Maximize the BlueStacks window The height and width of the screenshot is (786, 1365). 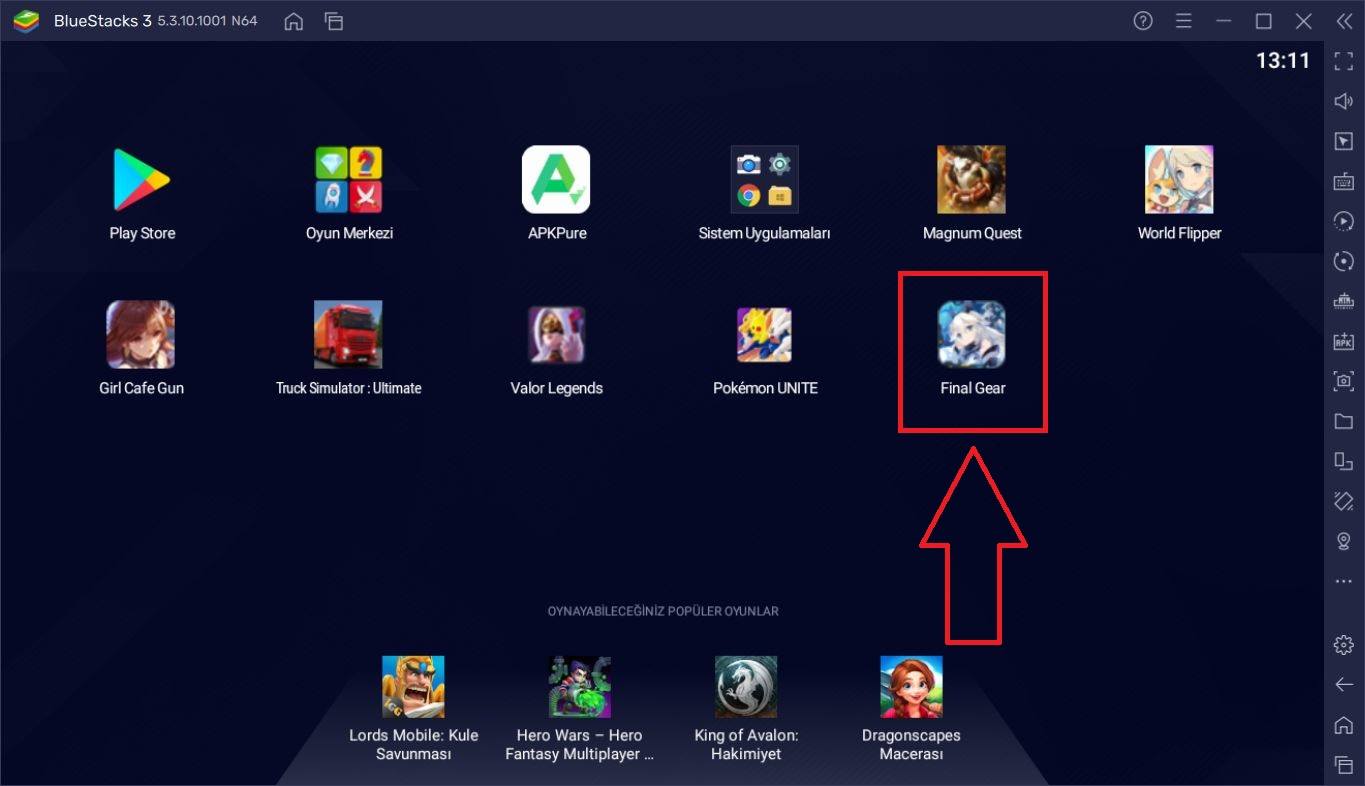coord(1264,21)
